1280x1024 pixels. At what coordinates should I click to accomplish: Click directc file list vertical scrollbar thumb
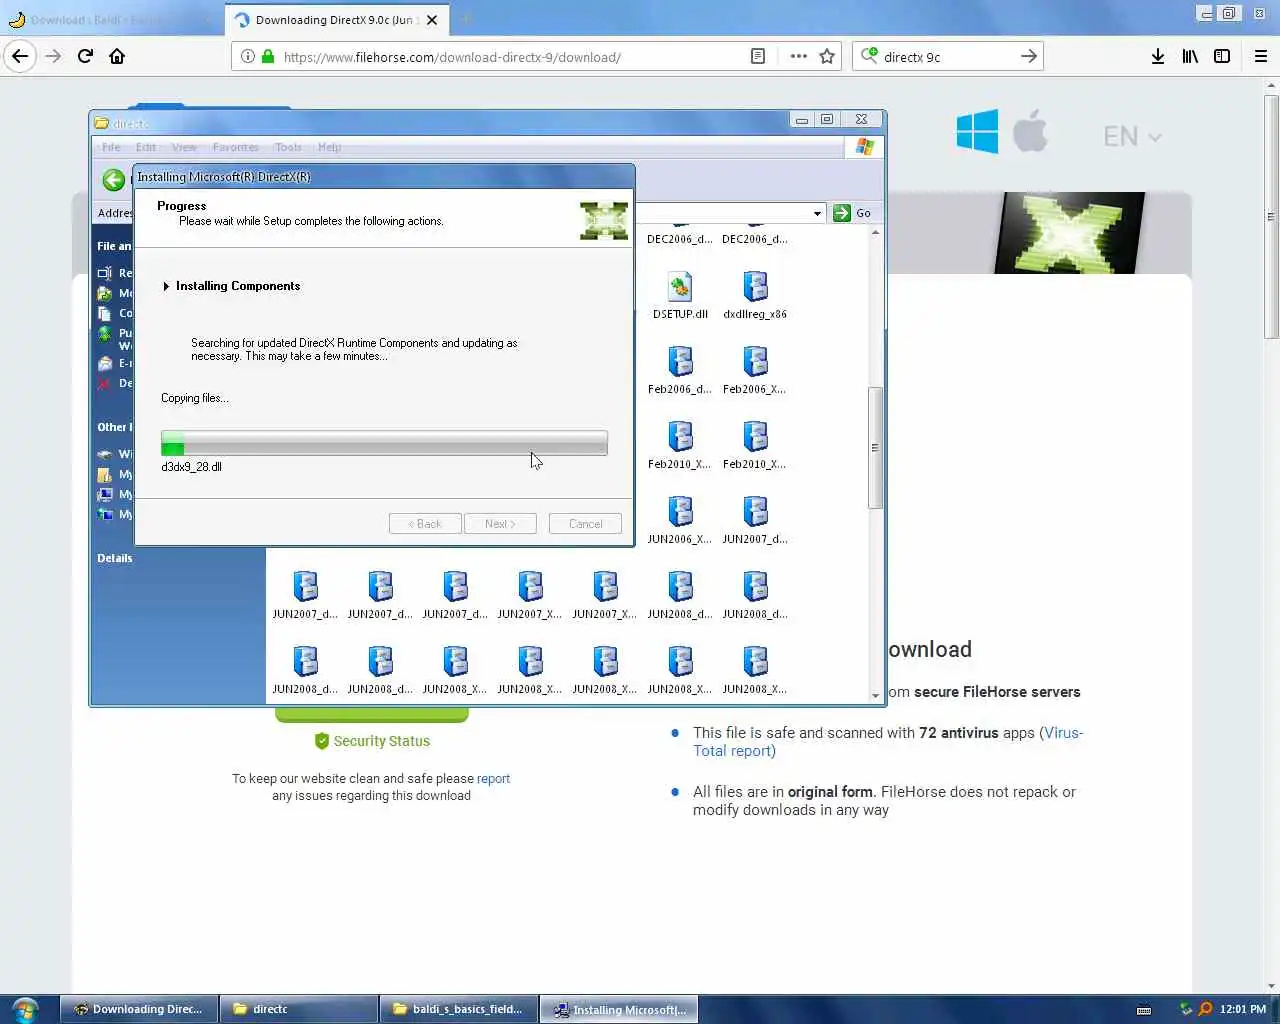875,448
